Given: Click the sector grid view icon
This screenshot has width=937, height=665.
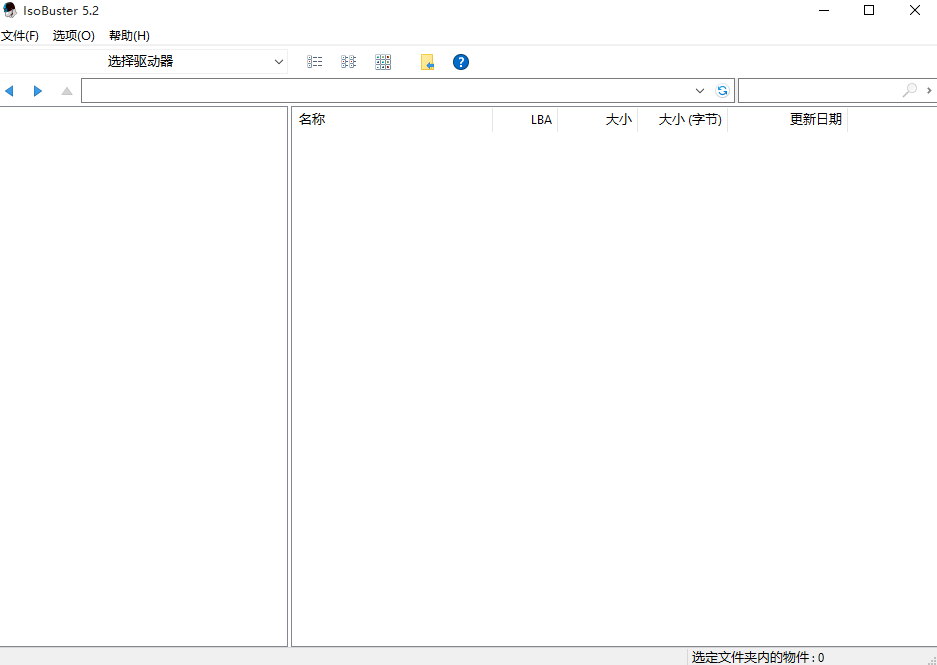Looking at the screenshot, I should (x=383, y=61).
